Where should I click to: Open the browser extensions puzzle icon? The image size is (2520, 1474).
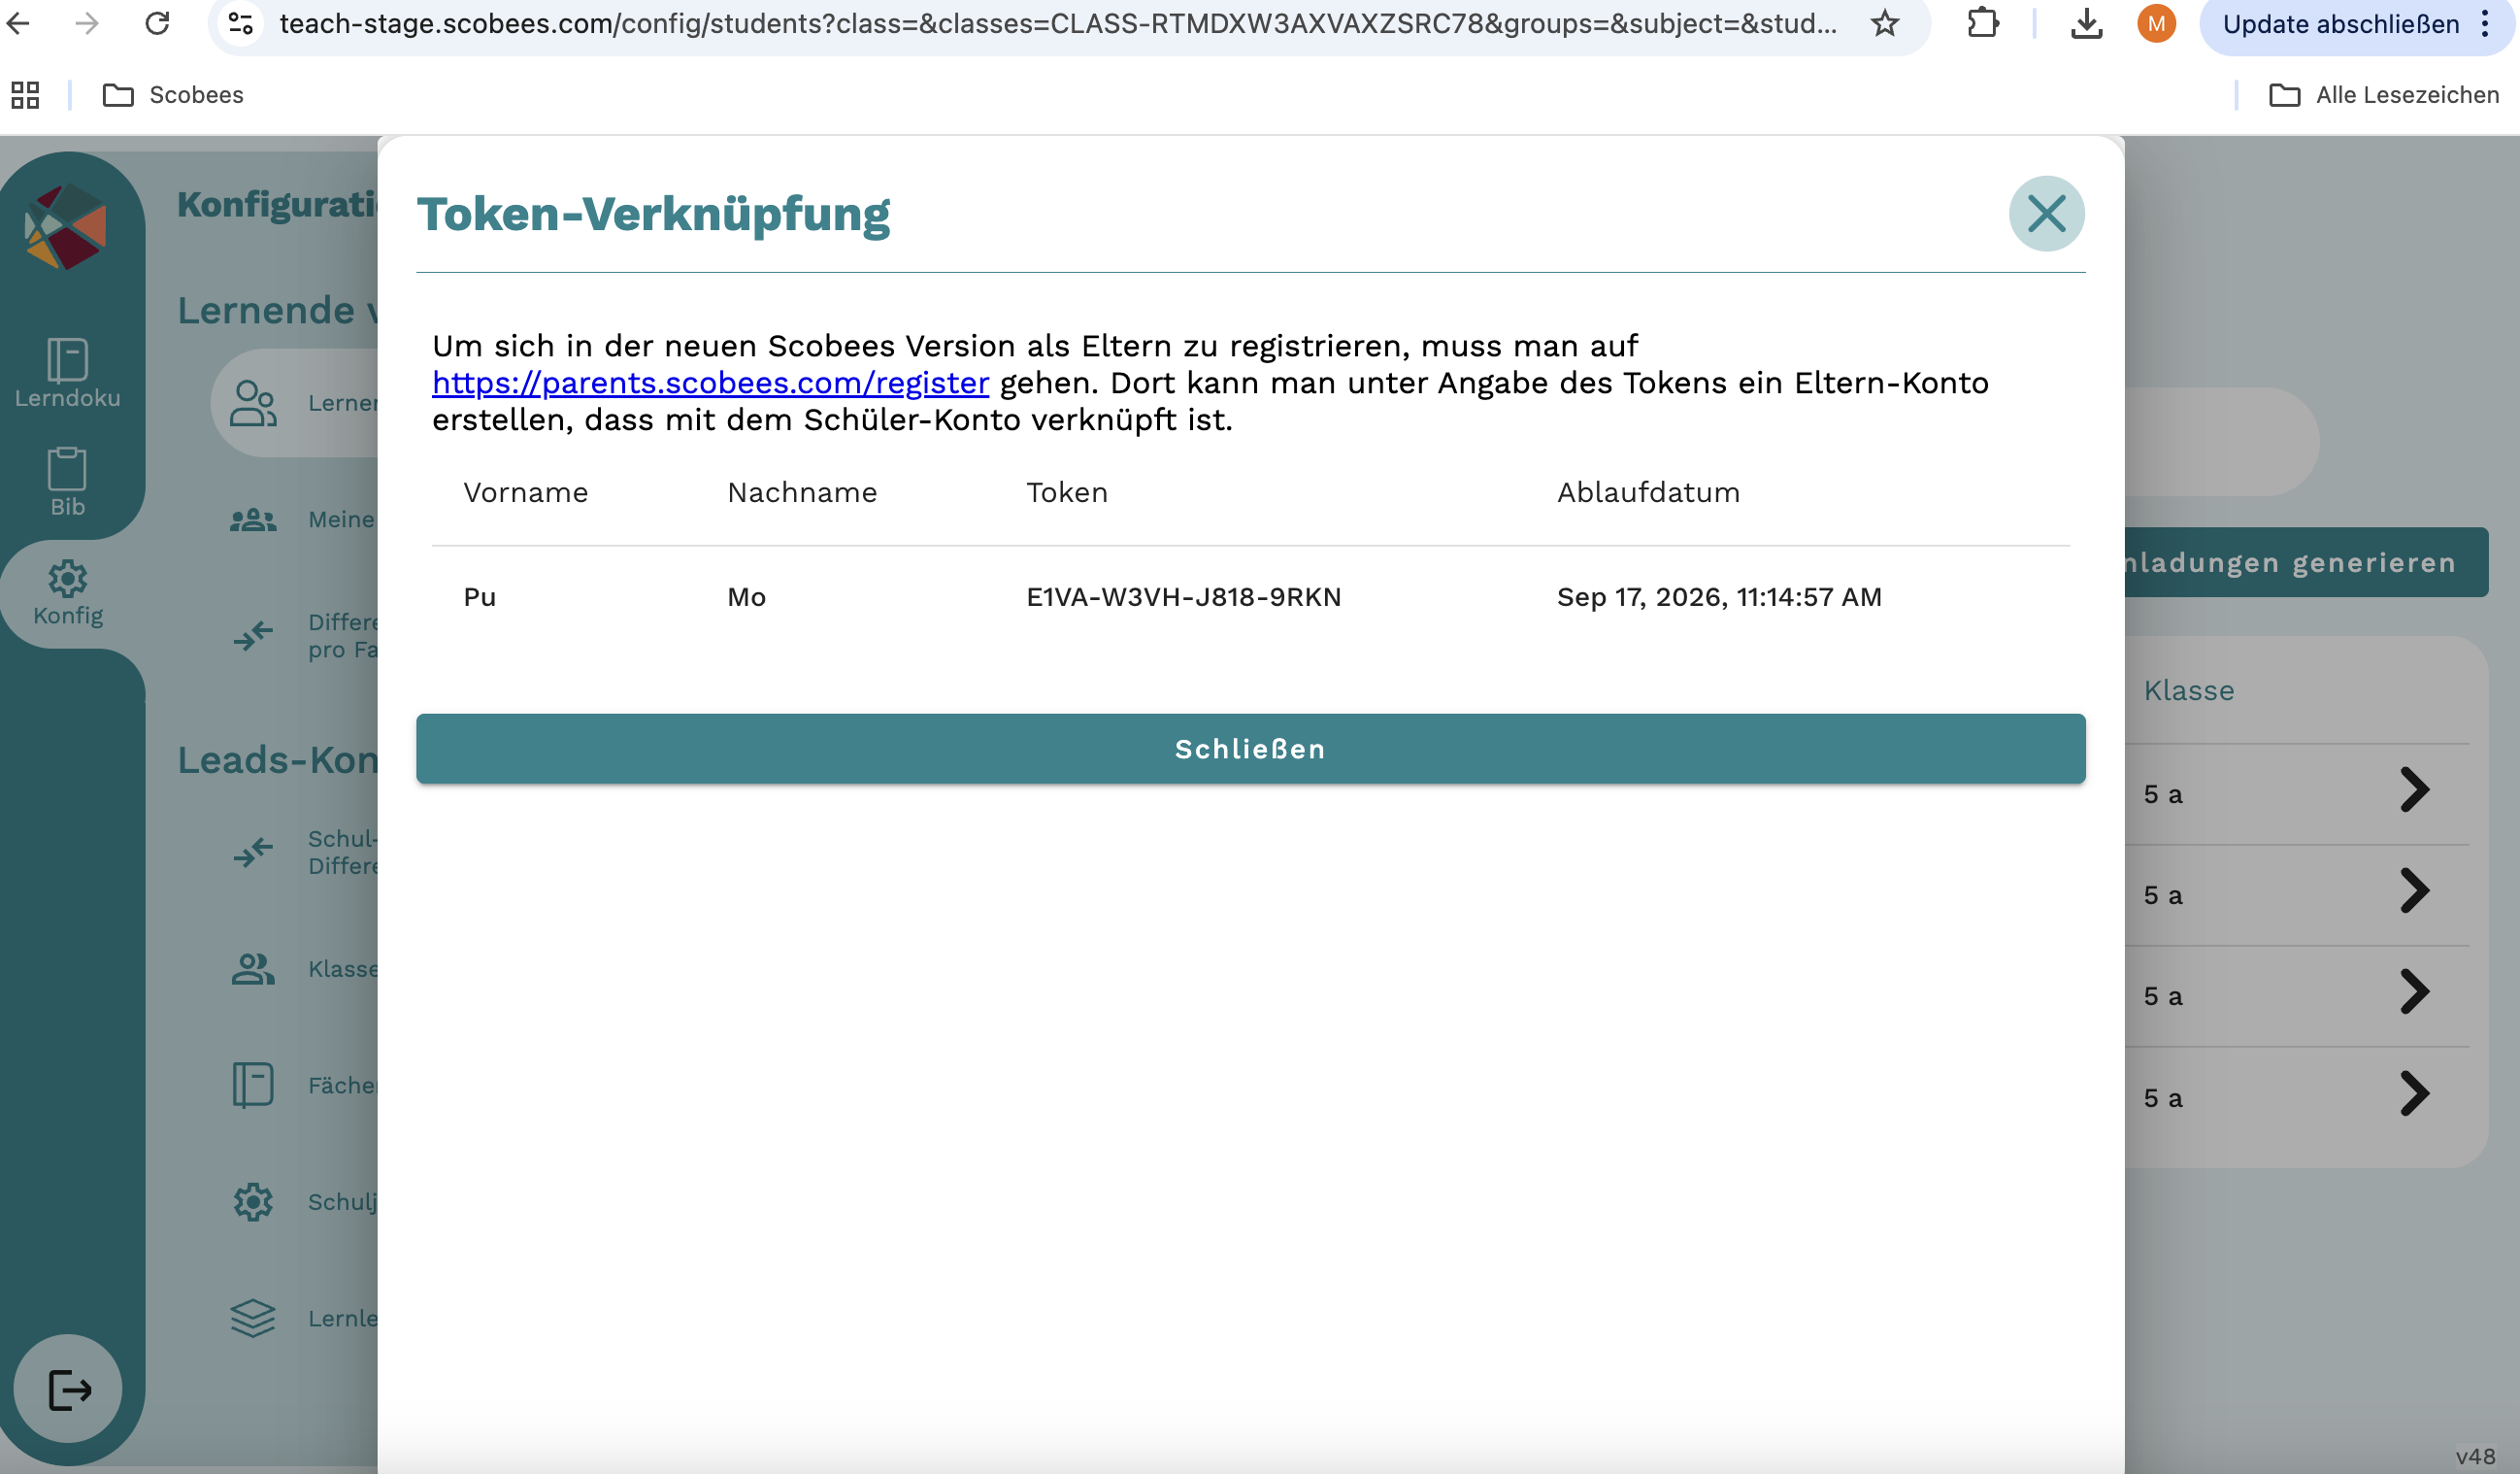pyautogui.click(x=1982, y=23)
